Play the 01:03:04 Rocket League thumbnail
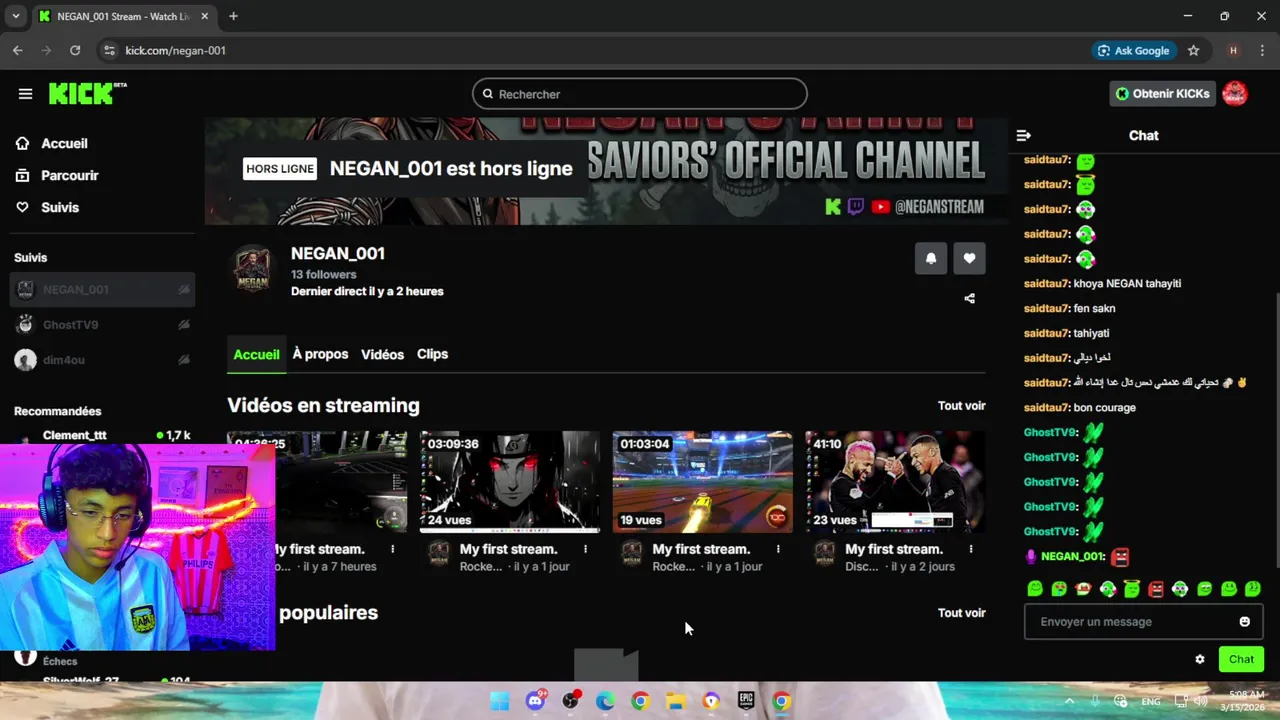The width and height of the screenshot is (1280, 720). (703, 482)
